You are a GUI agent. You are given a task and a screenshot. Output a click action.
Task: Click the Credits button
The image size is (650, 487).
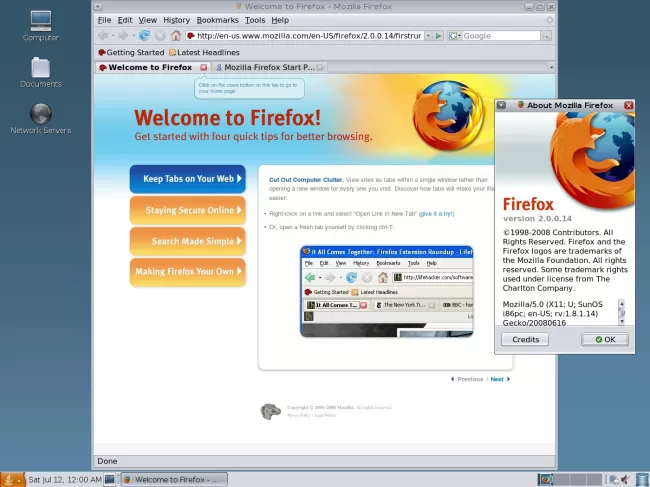click(525, 339)
